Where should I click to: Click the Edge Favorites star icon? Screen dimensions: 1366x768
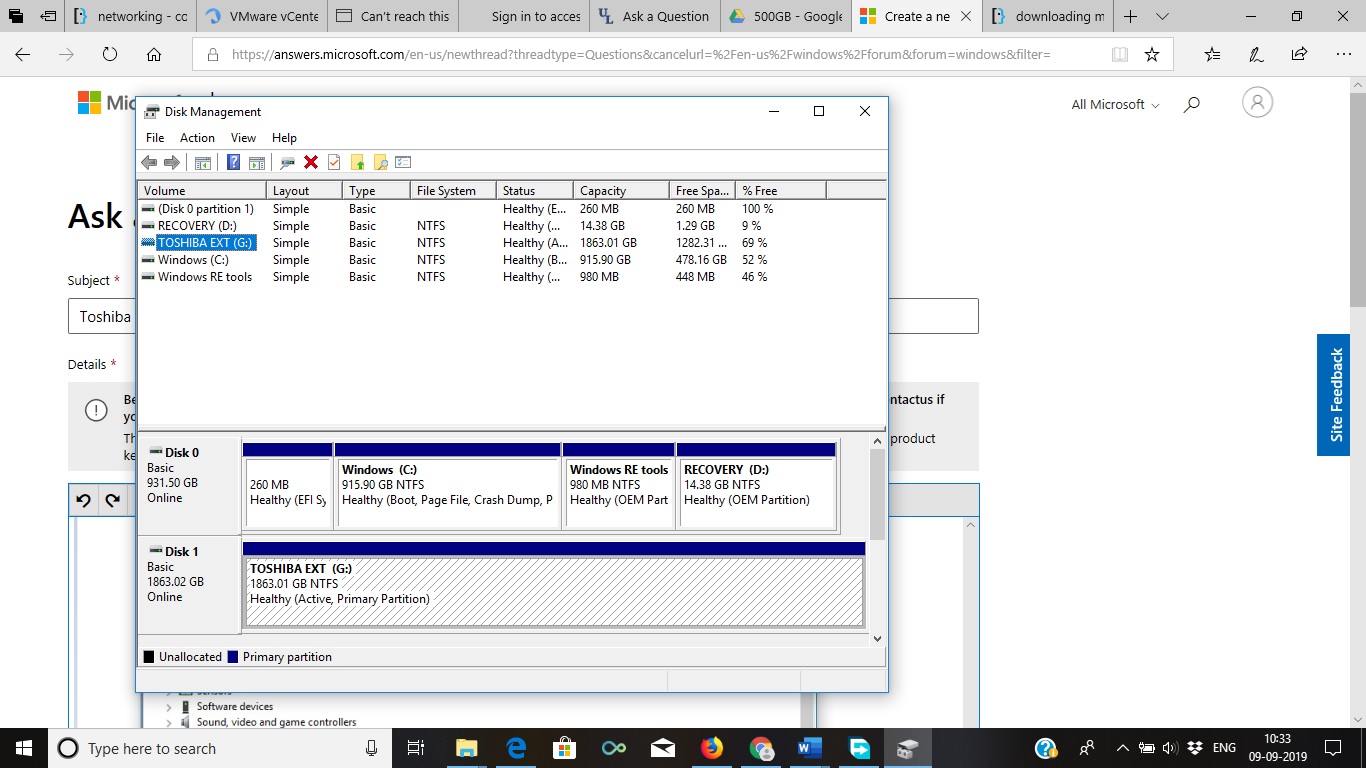coord(1152,55)
